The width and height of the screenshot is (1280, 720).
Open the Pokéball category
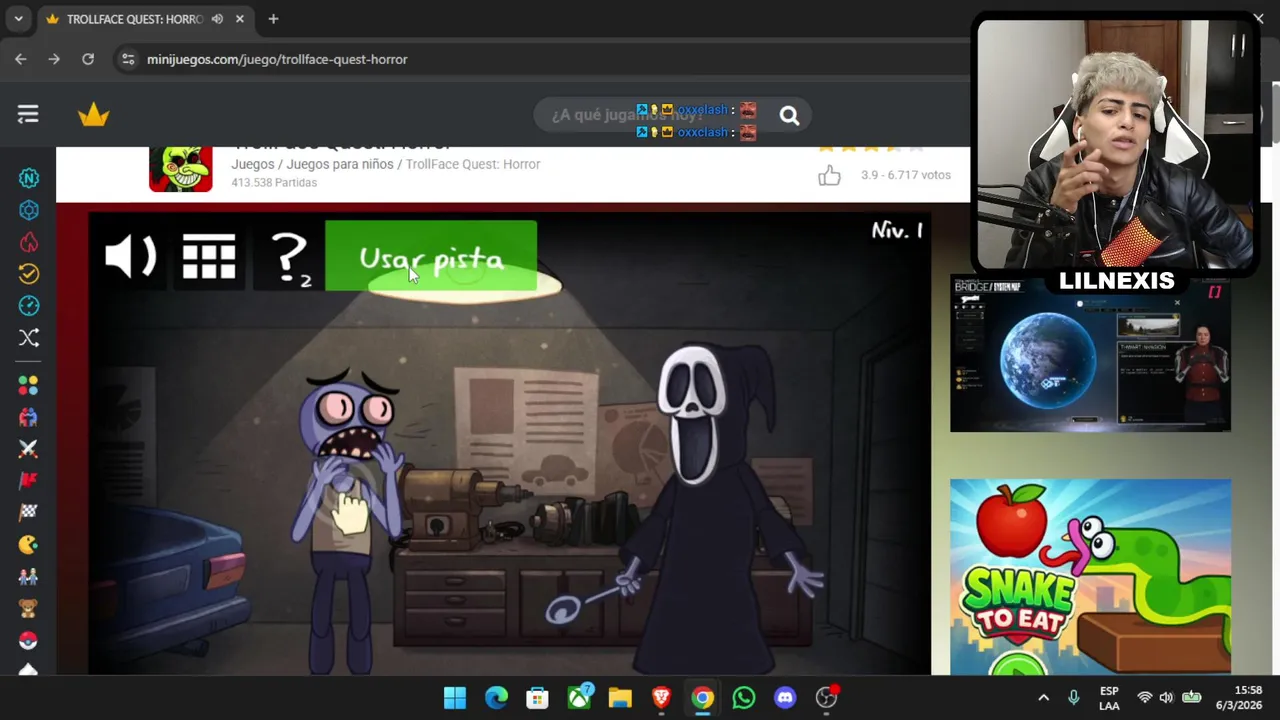click(29, 640)
